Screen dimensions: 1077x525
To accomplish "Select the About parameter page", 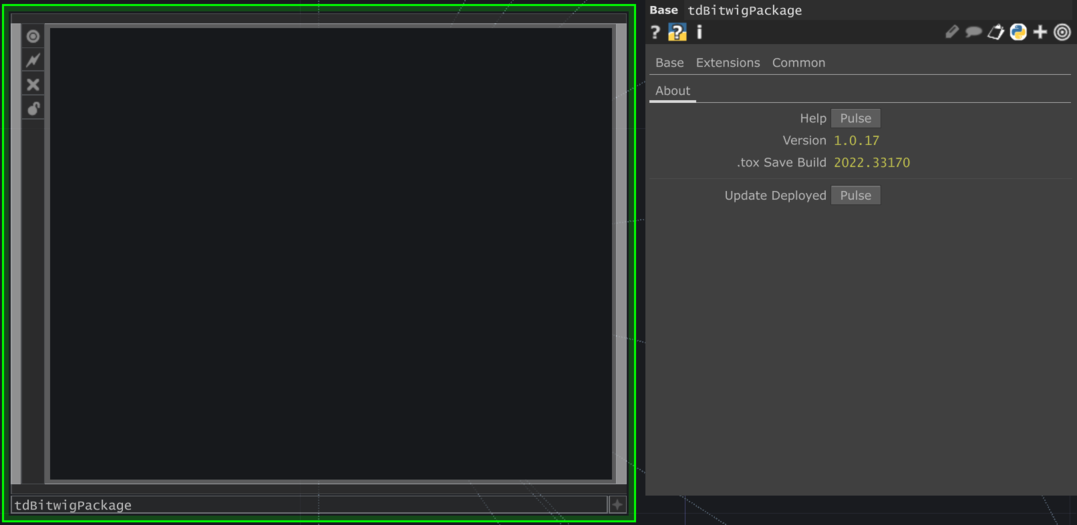I will pyautogui.click(x=672, y=90).
